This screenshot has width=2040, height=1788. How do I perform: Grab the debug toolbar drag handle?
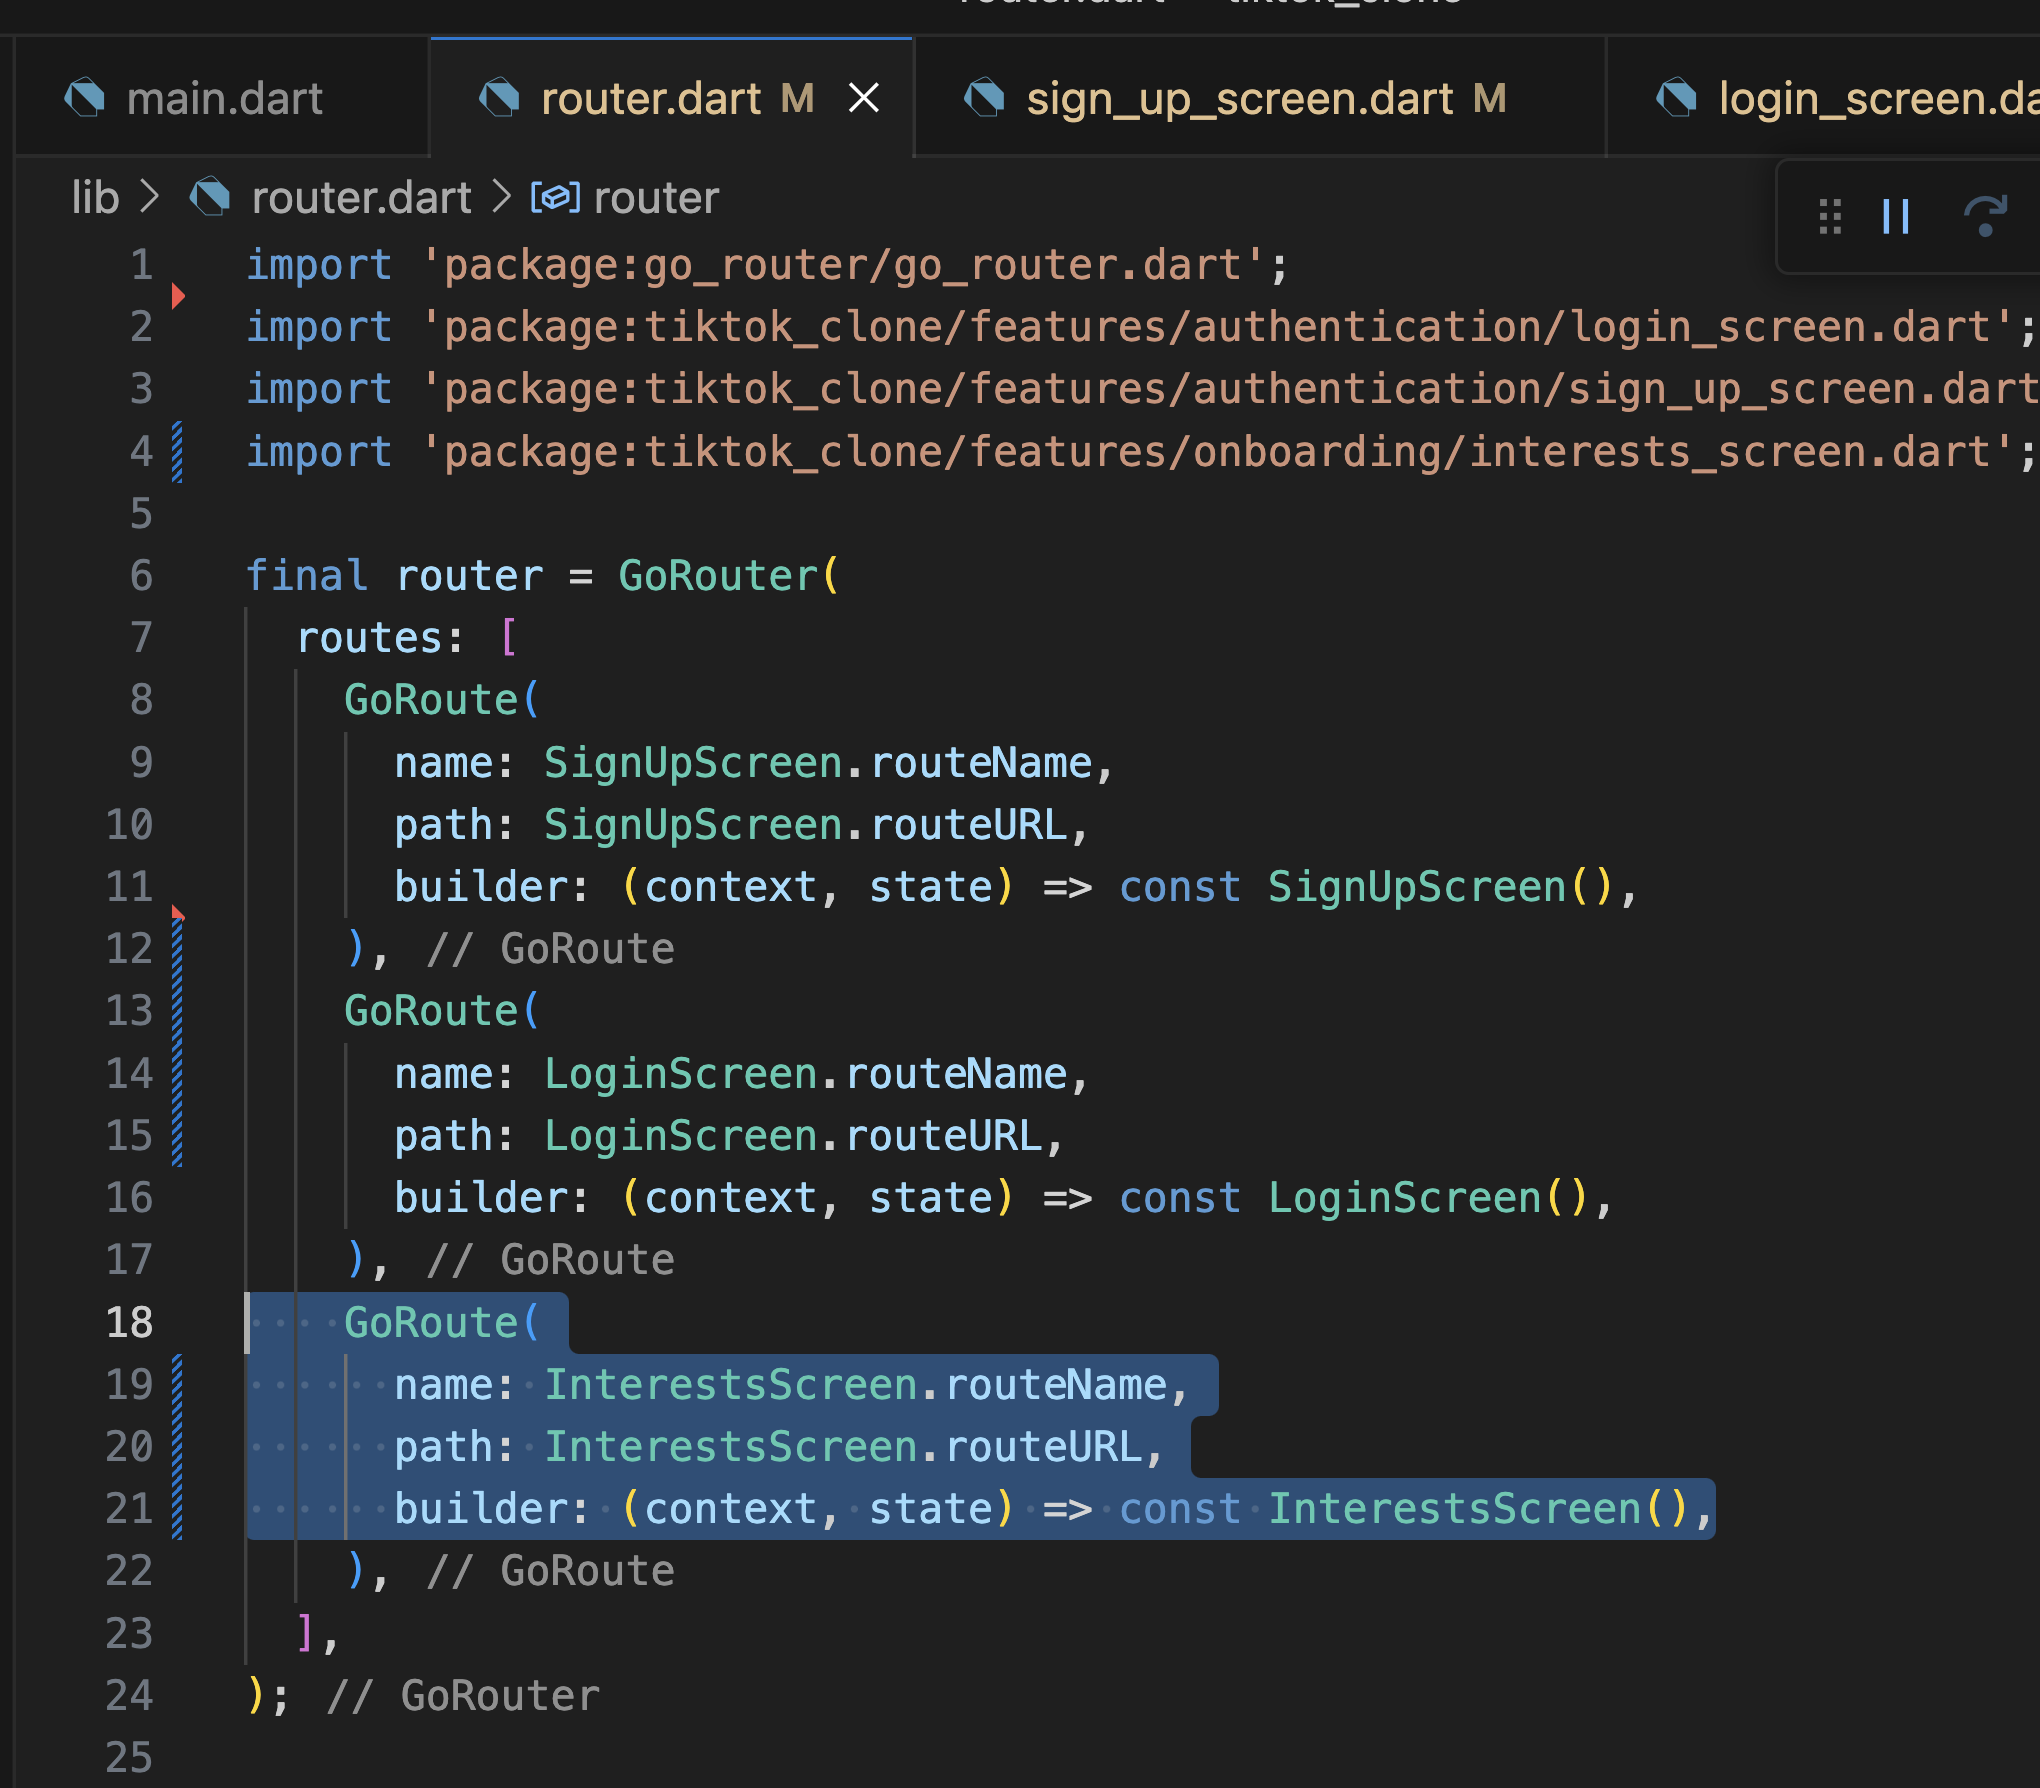pyautogui.click(x=1830, y=216)
